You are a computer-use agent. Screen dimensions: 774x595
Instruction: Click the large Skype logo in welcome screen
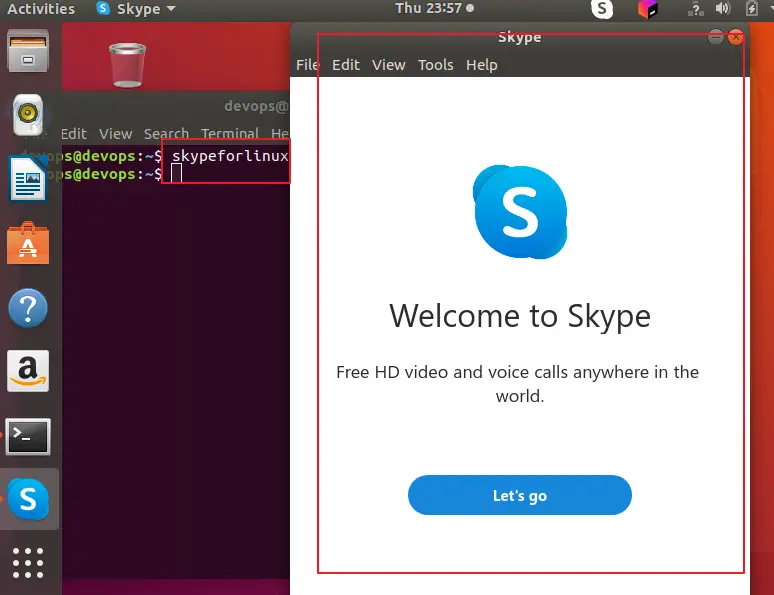(520, 212)
